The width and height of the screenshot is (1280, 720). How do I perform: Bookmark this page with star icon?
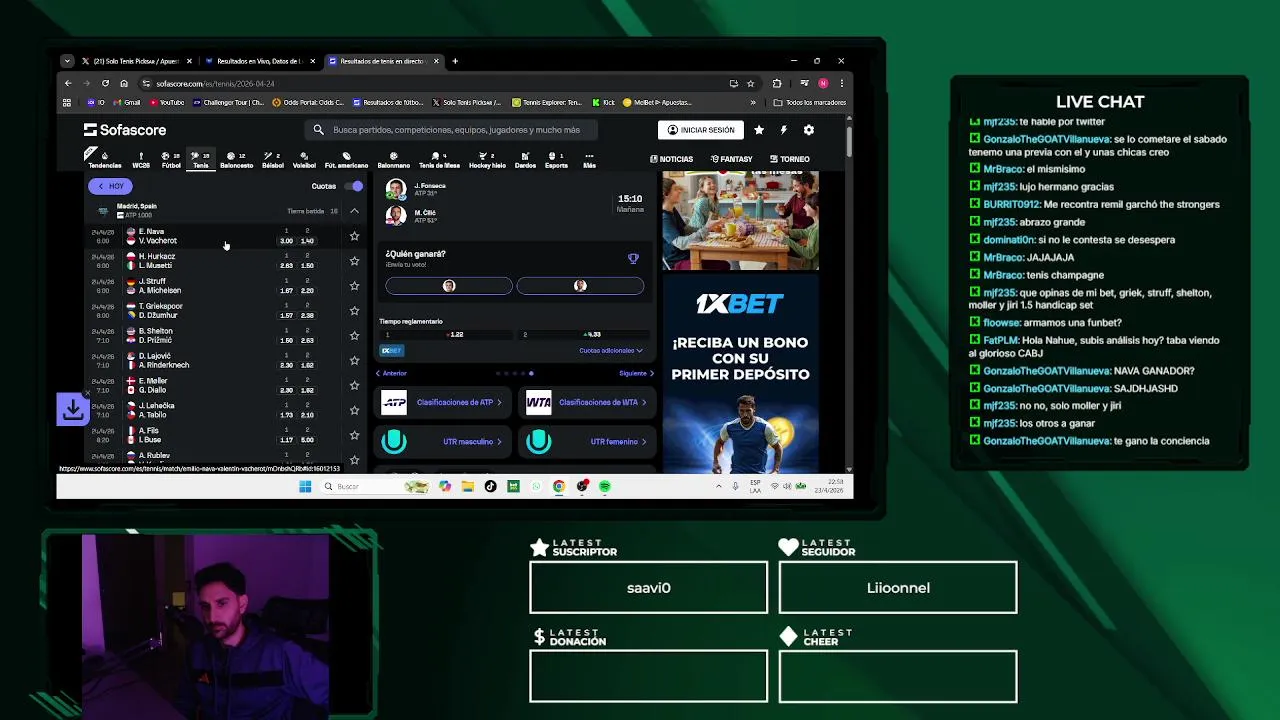(x=750, y=83)
